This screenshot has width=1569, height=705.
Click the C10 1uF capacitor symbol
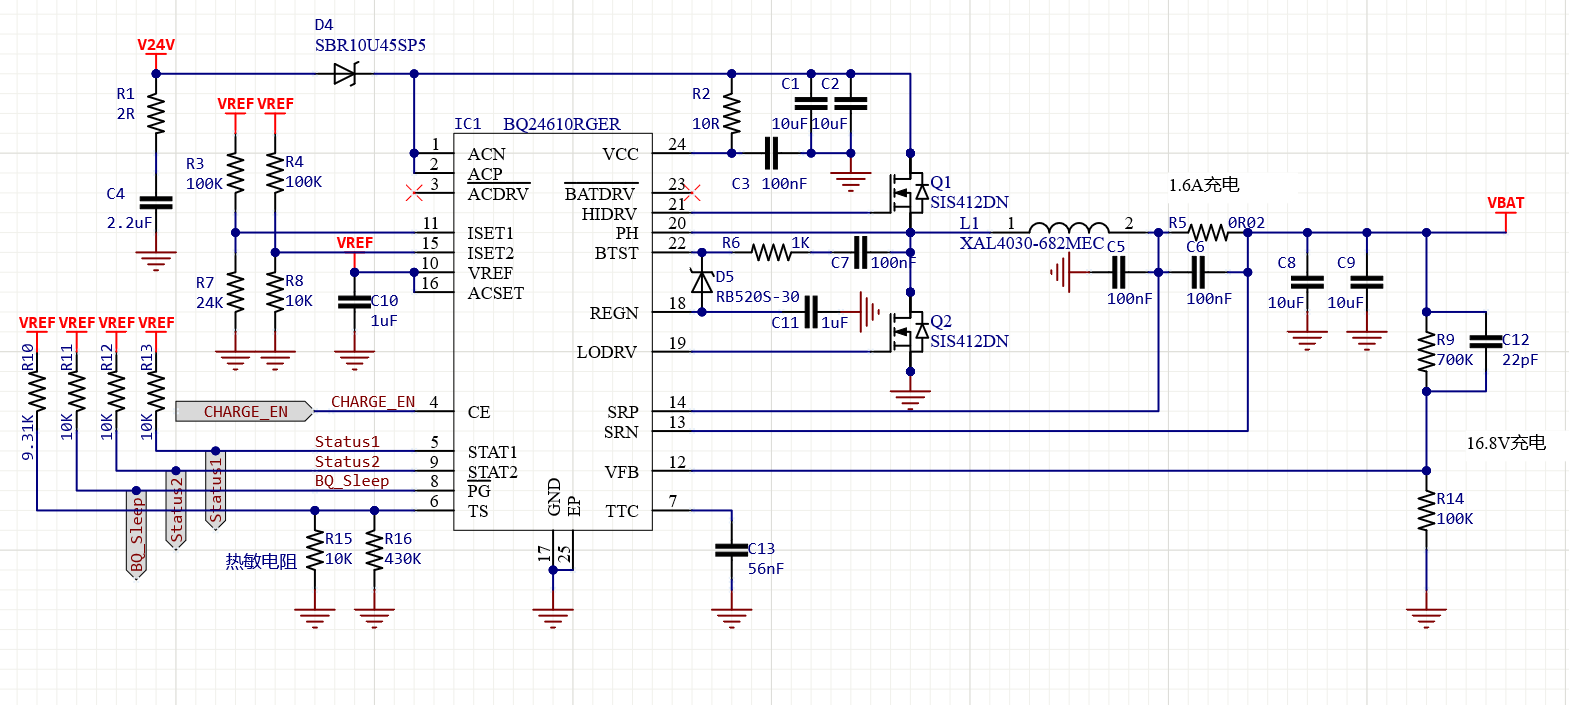354,301
